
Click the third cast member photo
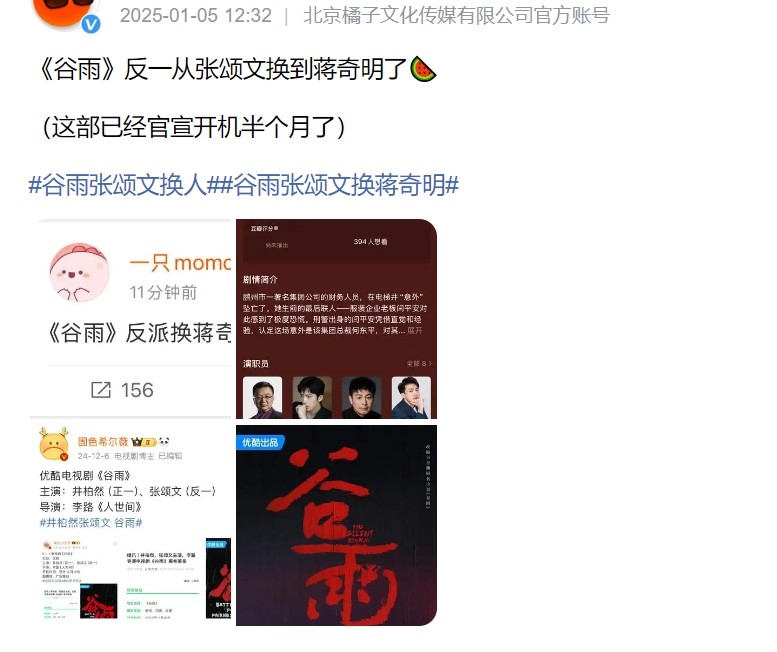362,398
